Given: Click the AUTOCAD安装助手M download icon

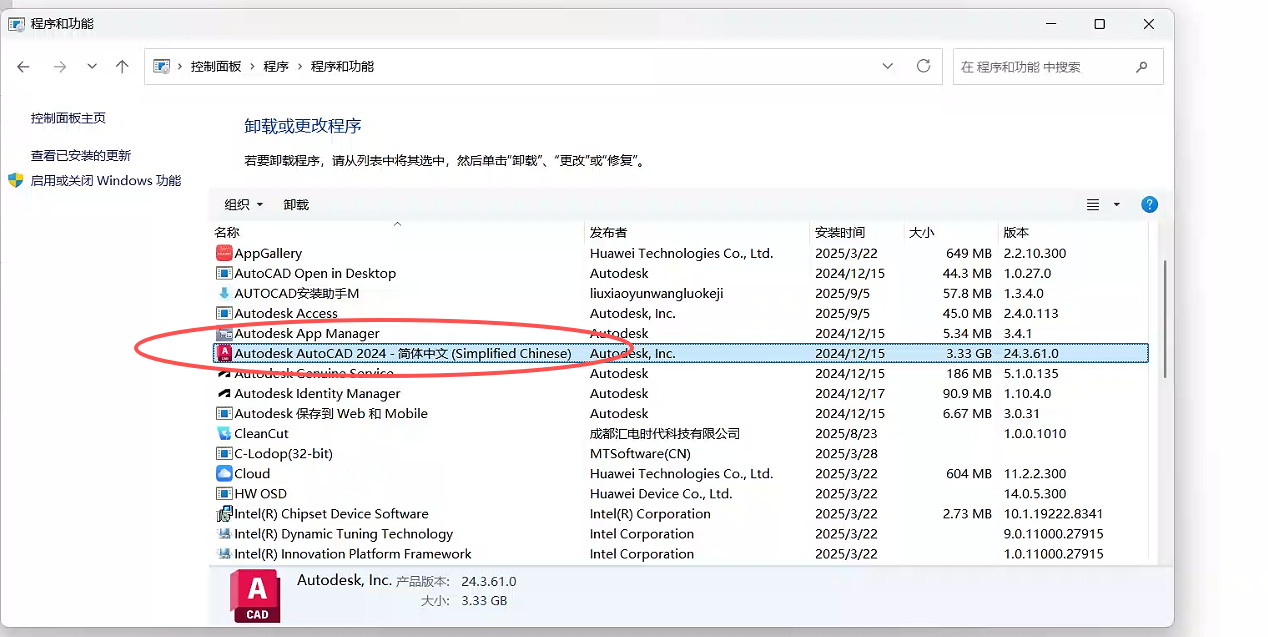Looking at the screenshot, I should pos(224,293).
